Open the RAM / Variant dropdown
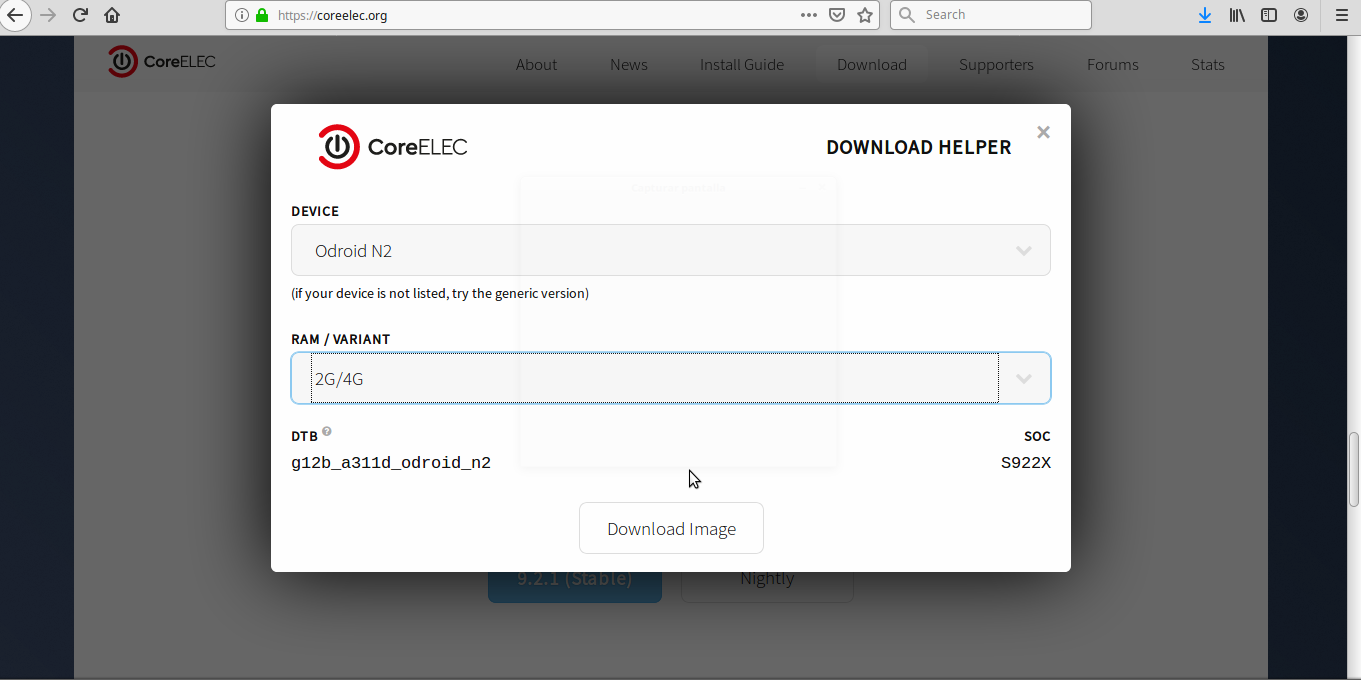The height and width of the screenshot is (680, 1361). pos(670,378)
